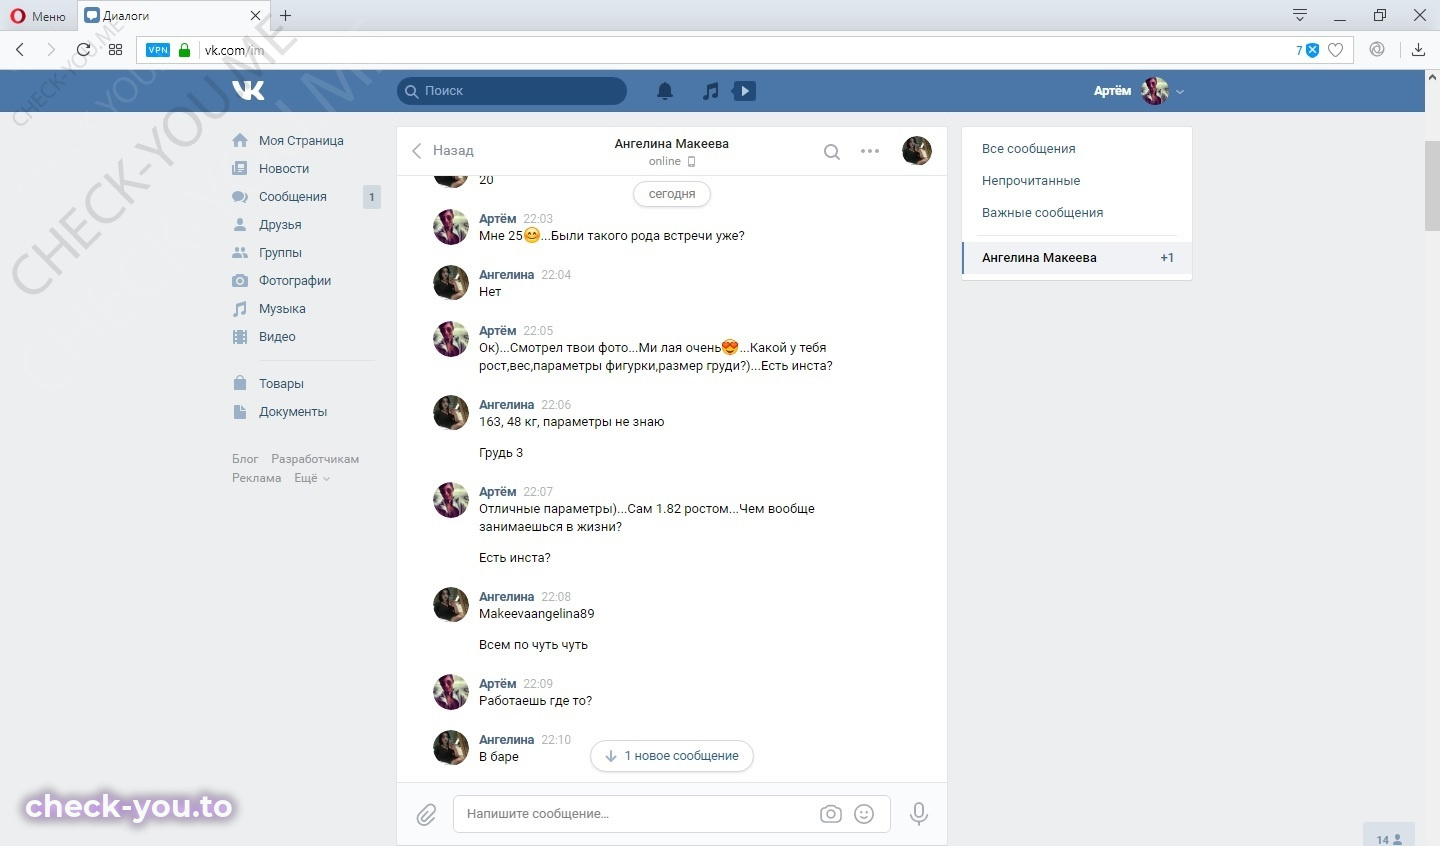Click the ad blocker shield counter icon

tap(1308, 50)
